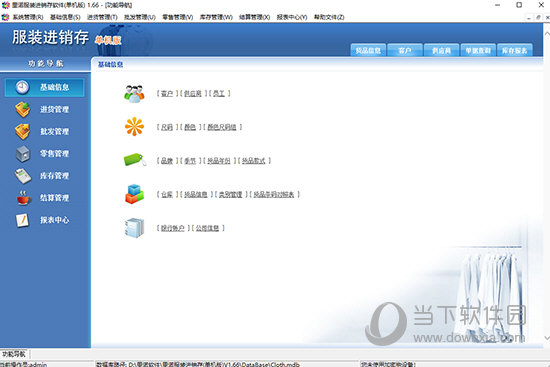The image size is (550, 367).
Task: Click the notepad icon beside 报表中心
Action: (22, 220)
